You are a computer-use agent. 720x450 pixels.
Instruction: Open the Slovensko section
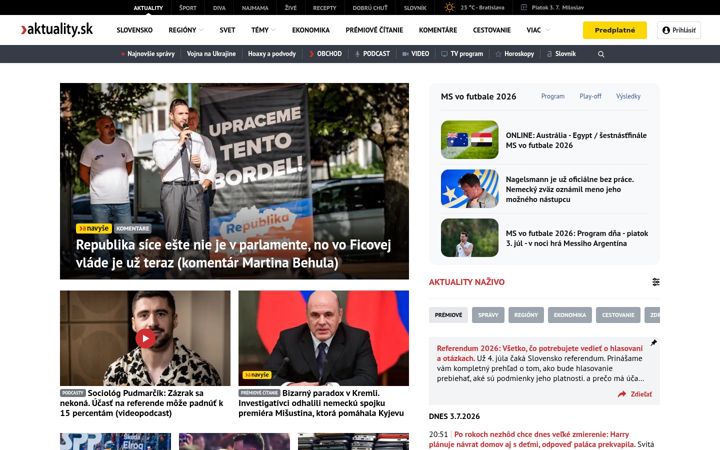(135, 30)
